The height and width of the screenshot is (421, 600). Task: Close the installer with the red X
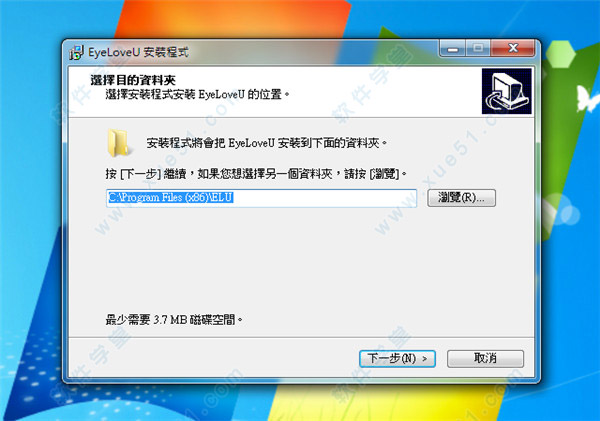coord(513,49)
